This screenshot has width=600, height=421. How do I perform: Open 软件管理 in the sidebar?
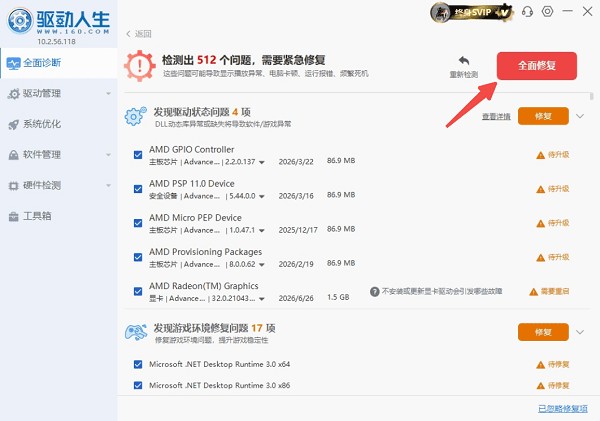[x=59, y=155]
